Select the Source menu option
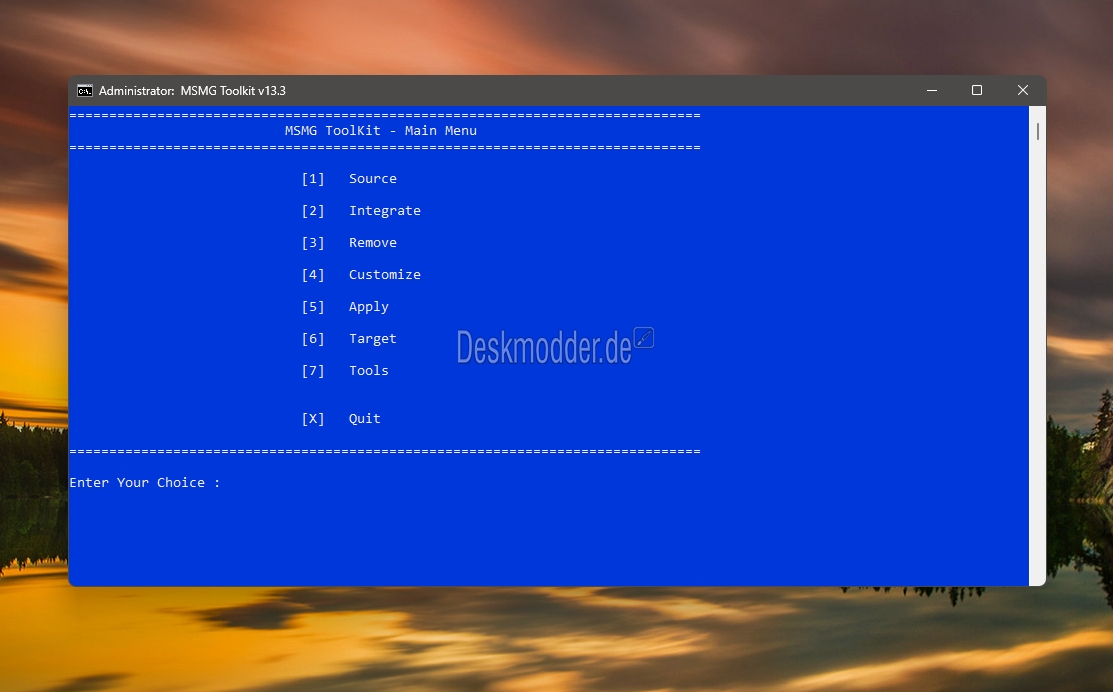 [x=373, y=179]
